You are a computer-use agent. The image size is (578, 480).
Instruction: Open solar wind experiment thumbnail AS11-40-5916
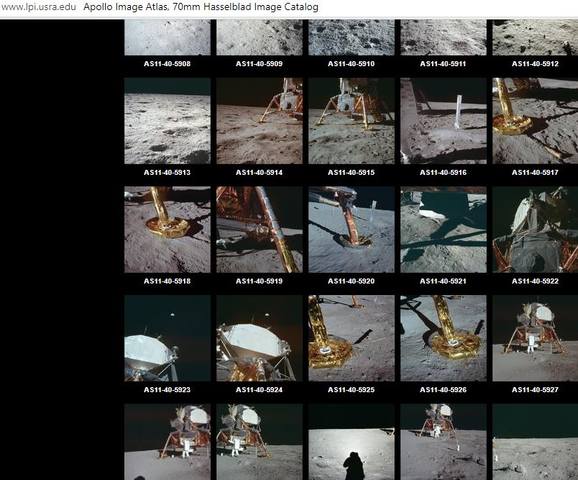point(443,121)
